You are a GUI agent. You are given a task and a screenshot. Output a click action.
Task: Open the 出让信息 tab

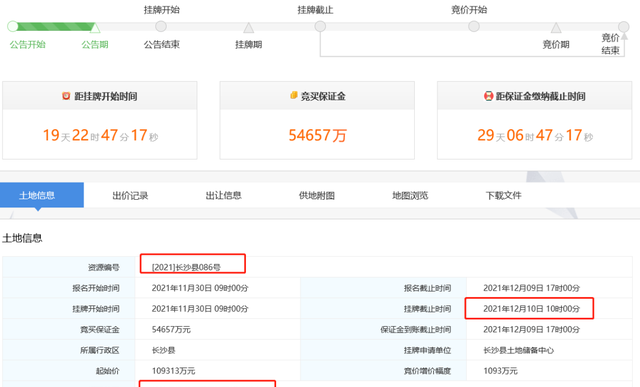[x=223, y=196]
